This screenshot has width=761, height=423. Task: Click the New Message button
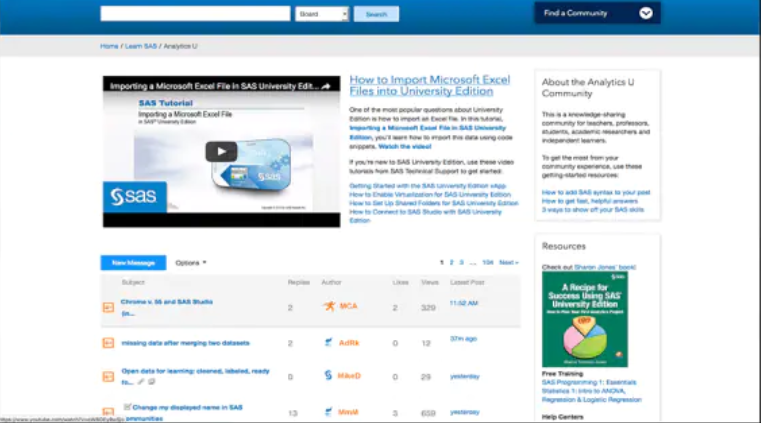point(133,262)
